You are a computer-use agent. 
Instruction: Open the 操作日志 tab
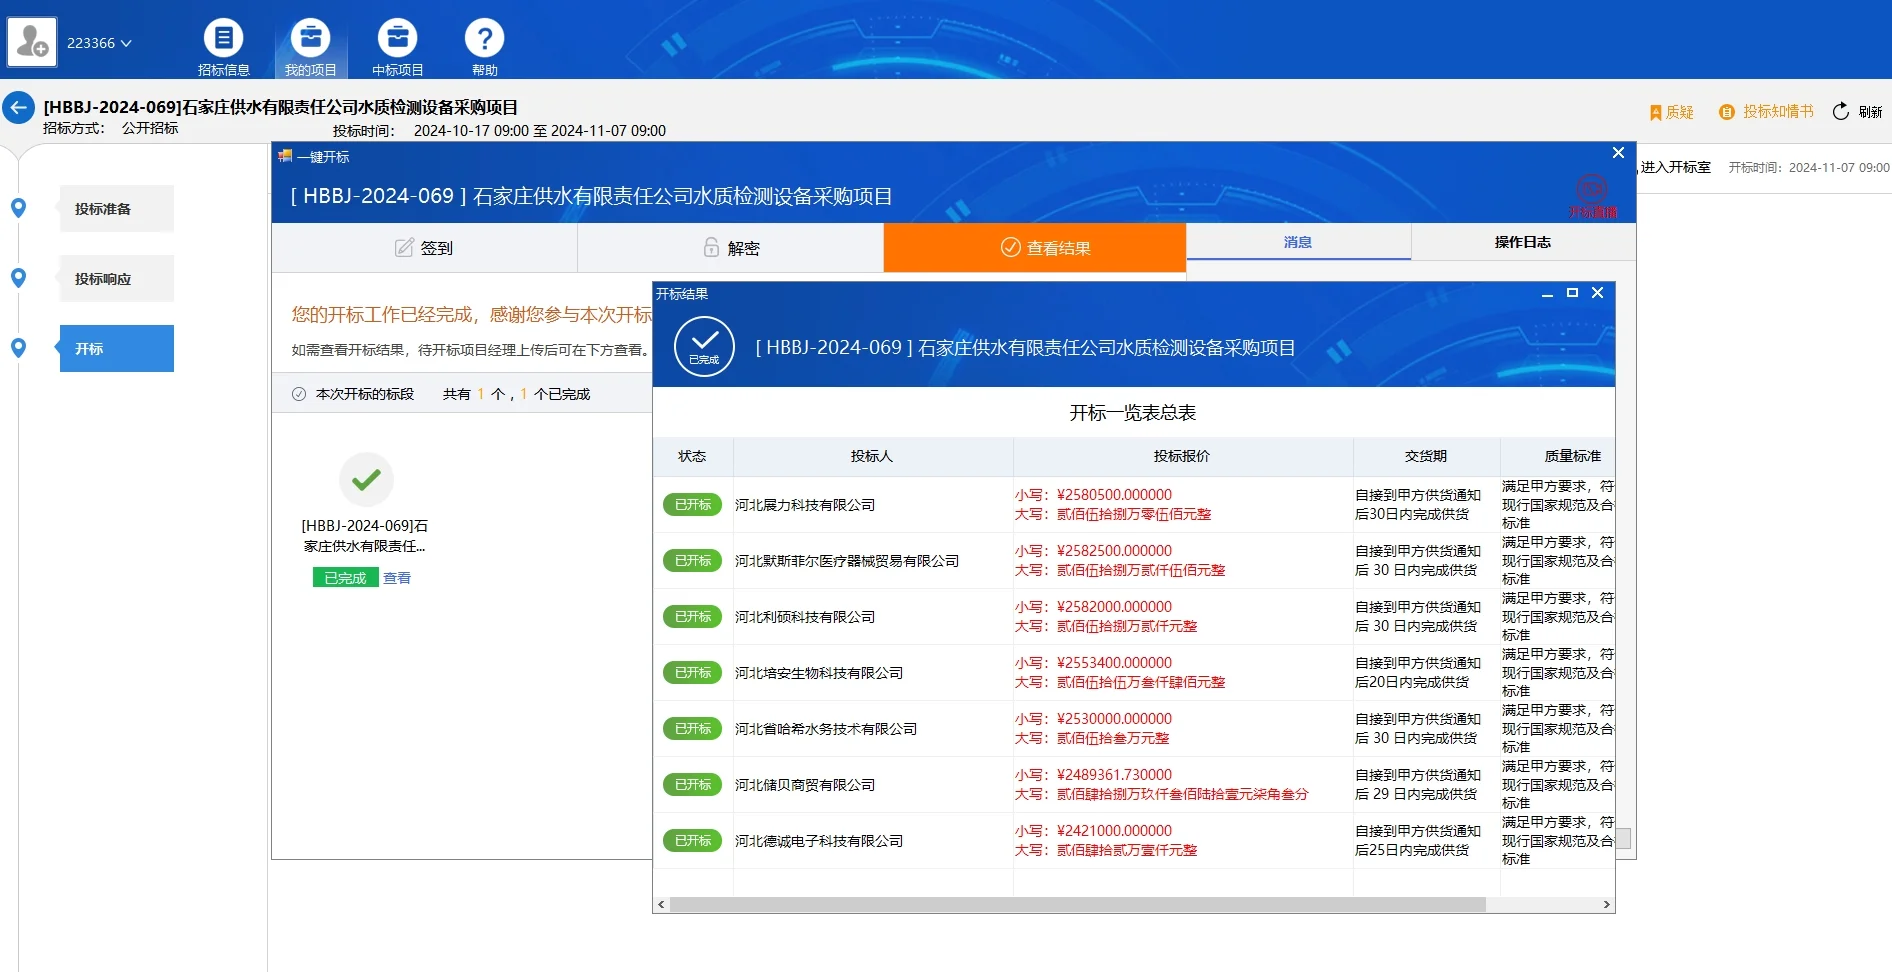(x=1521, y=241)
